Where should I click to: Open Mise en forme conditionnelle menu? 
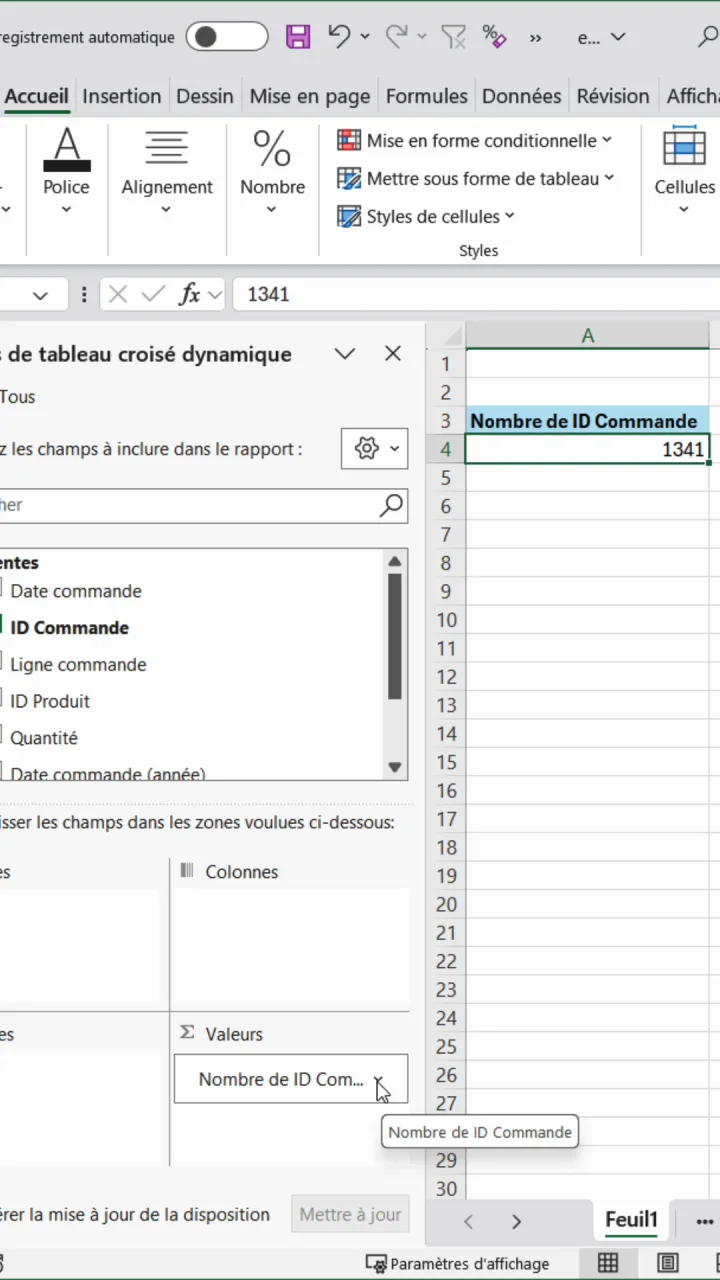[474, 141]
